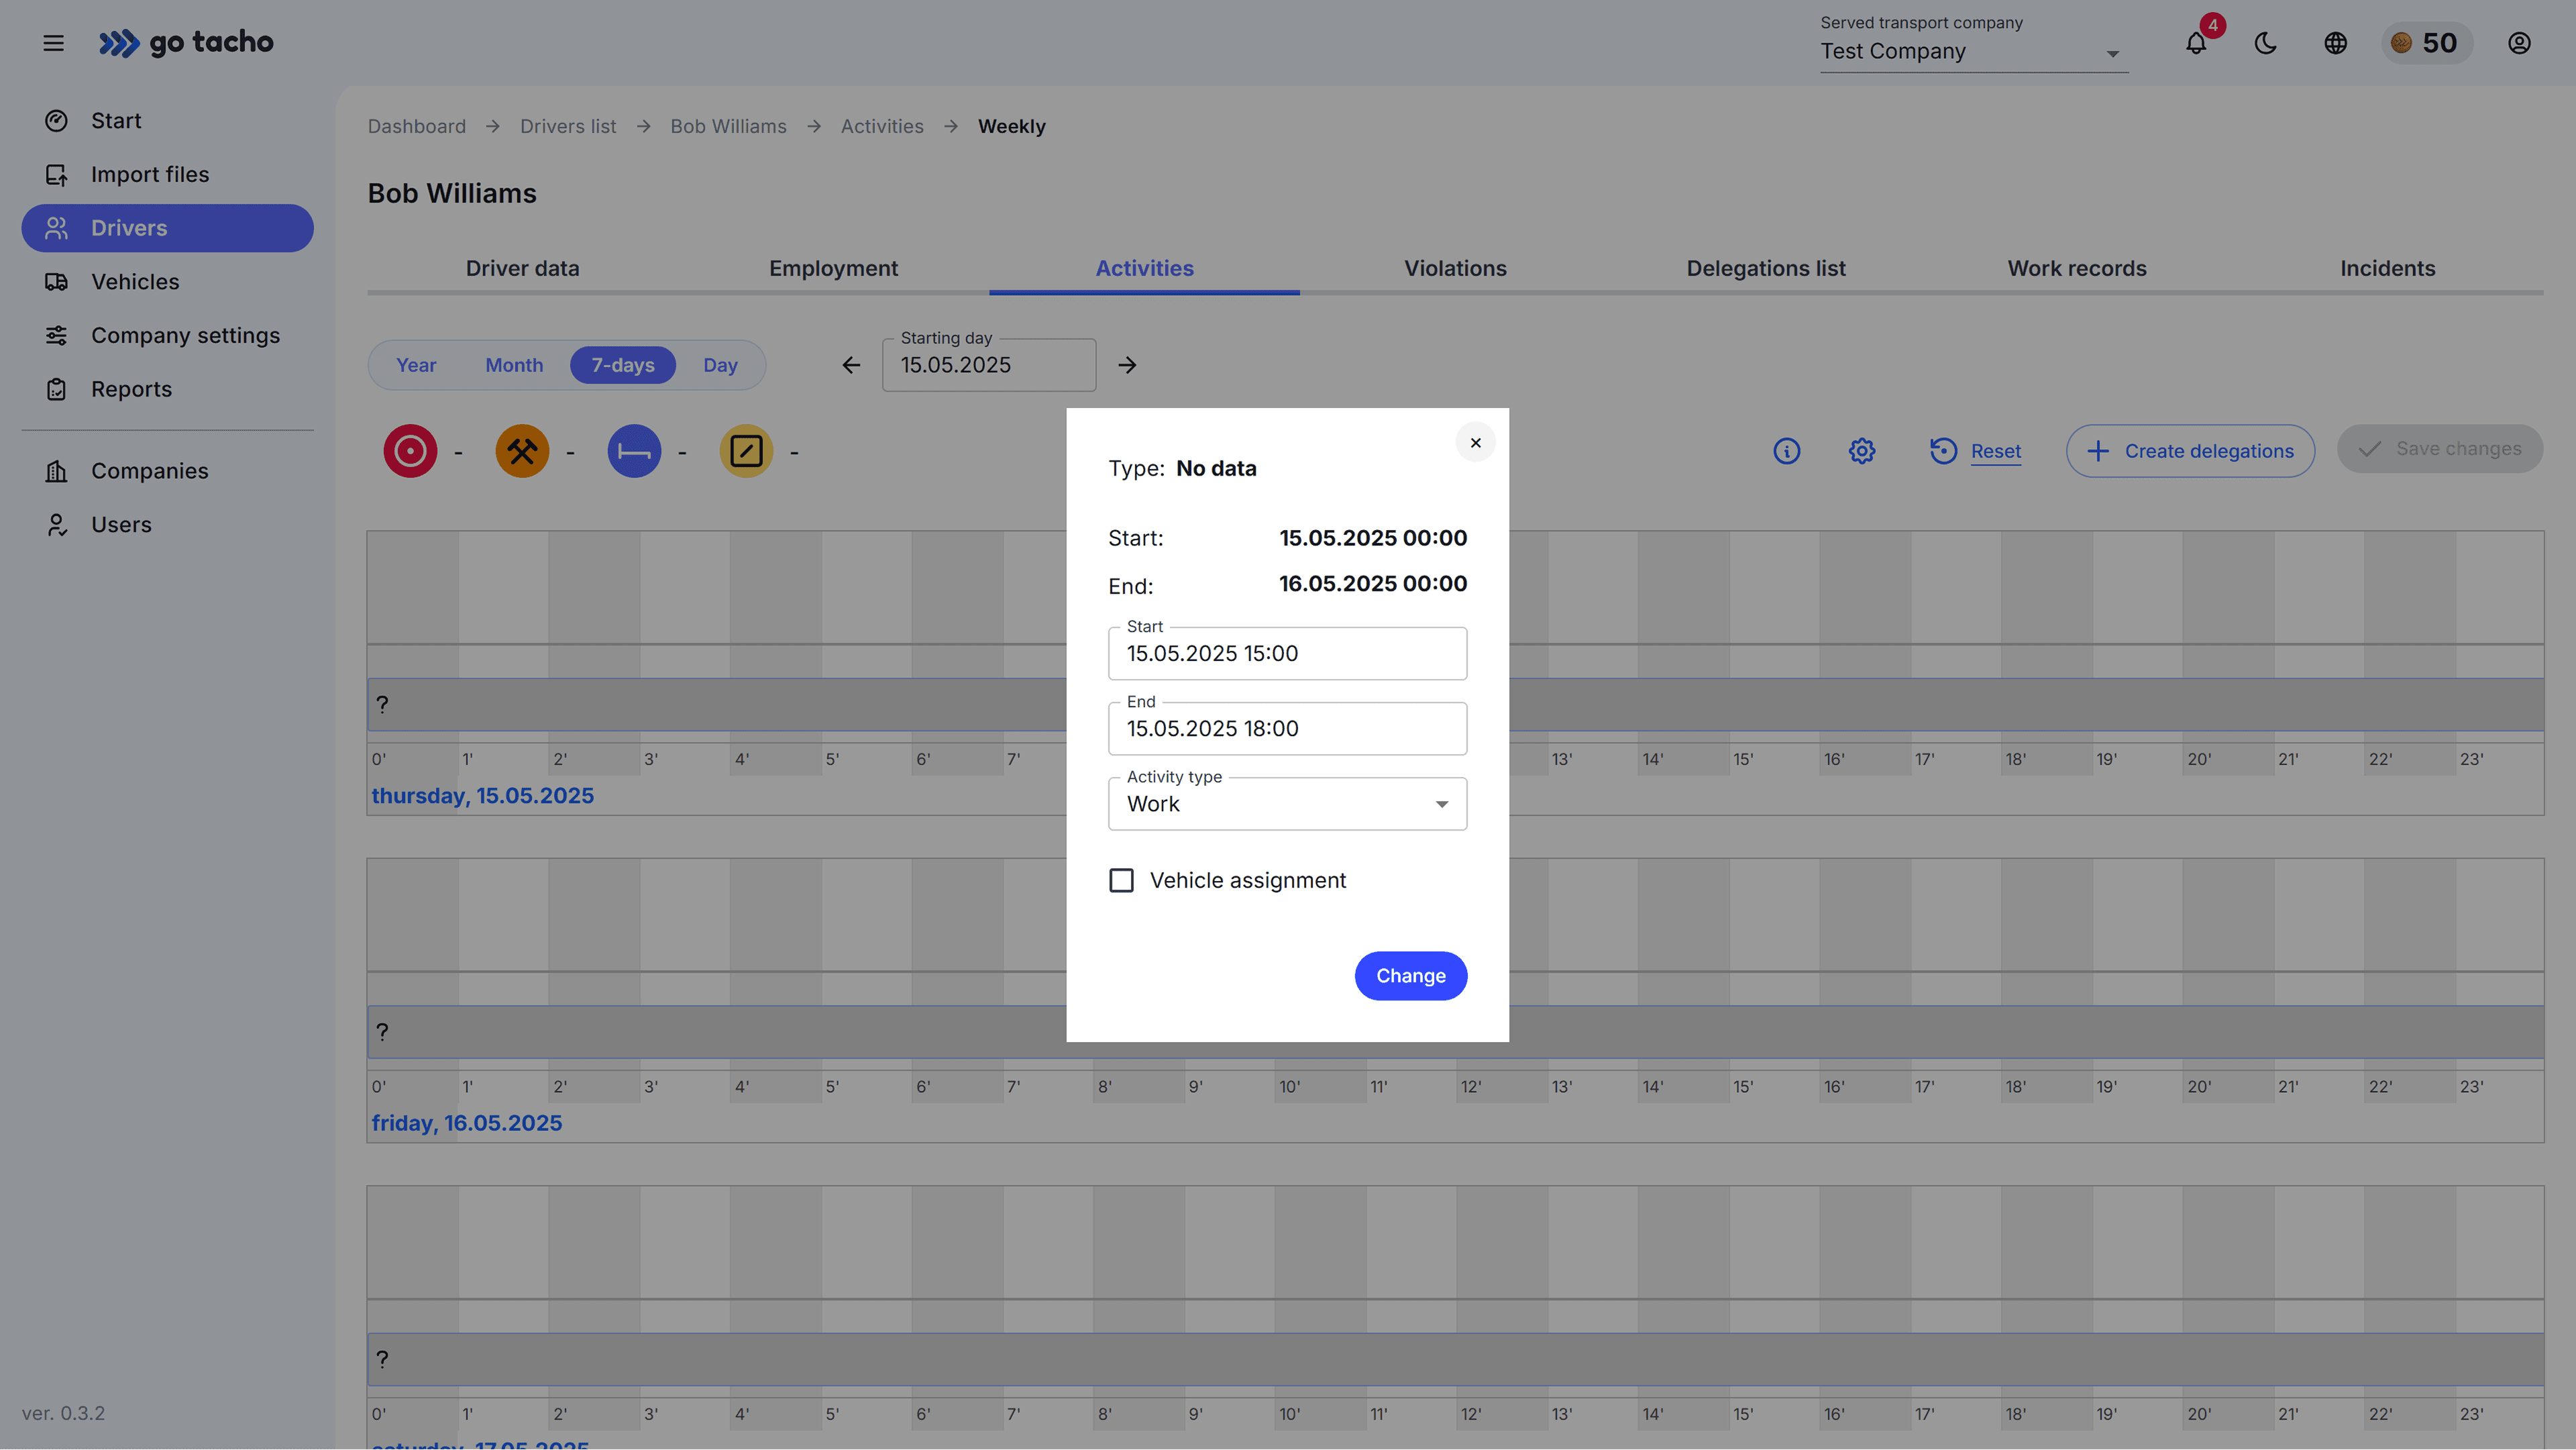Click the yellow availability icon
Viewport: 2576px width, 1450px height.
[x=746, y=451]
